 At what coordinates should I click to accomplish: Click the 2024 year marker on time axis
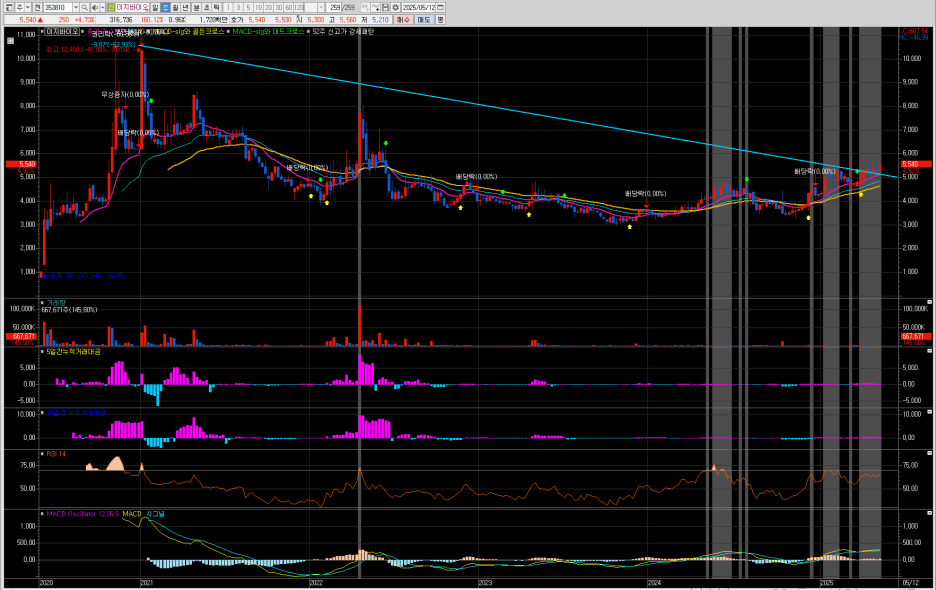pyautogui.click(x=654, y=582)
